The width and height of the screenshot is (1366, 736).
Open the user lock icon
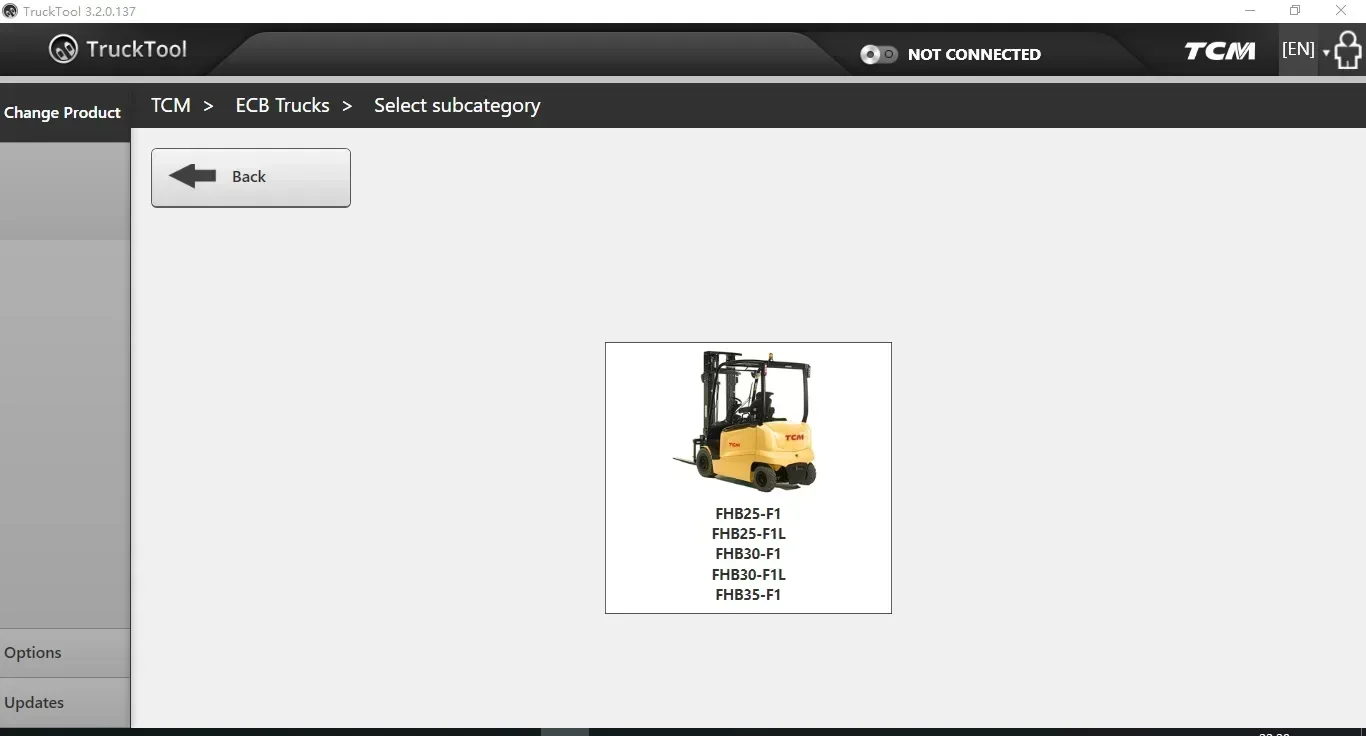[x=1348, y=49]
